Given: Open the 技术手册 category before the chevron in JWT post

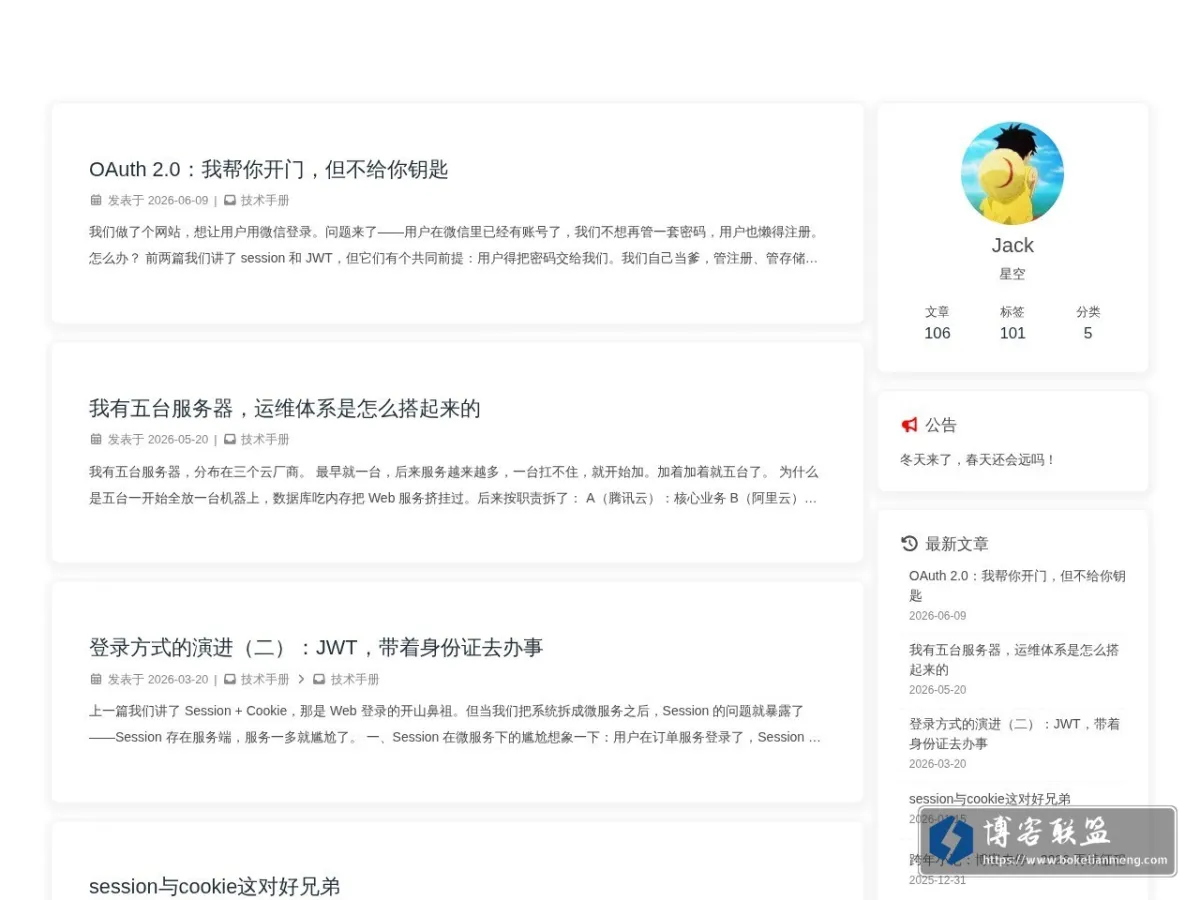Looking at the screenshot, I should [x=265, y=679].
